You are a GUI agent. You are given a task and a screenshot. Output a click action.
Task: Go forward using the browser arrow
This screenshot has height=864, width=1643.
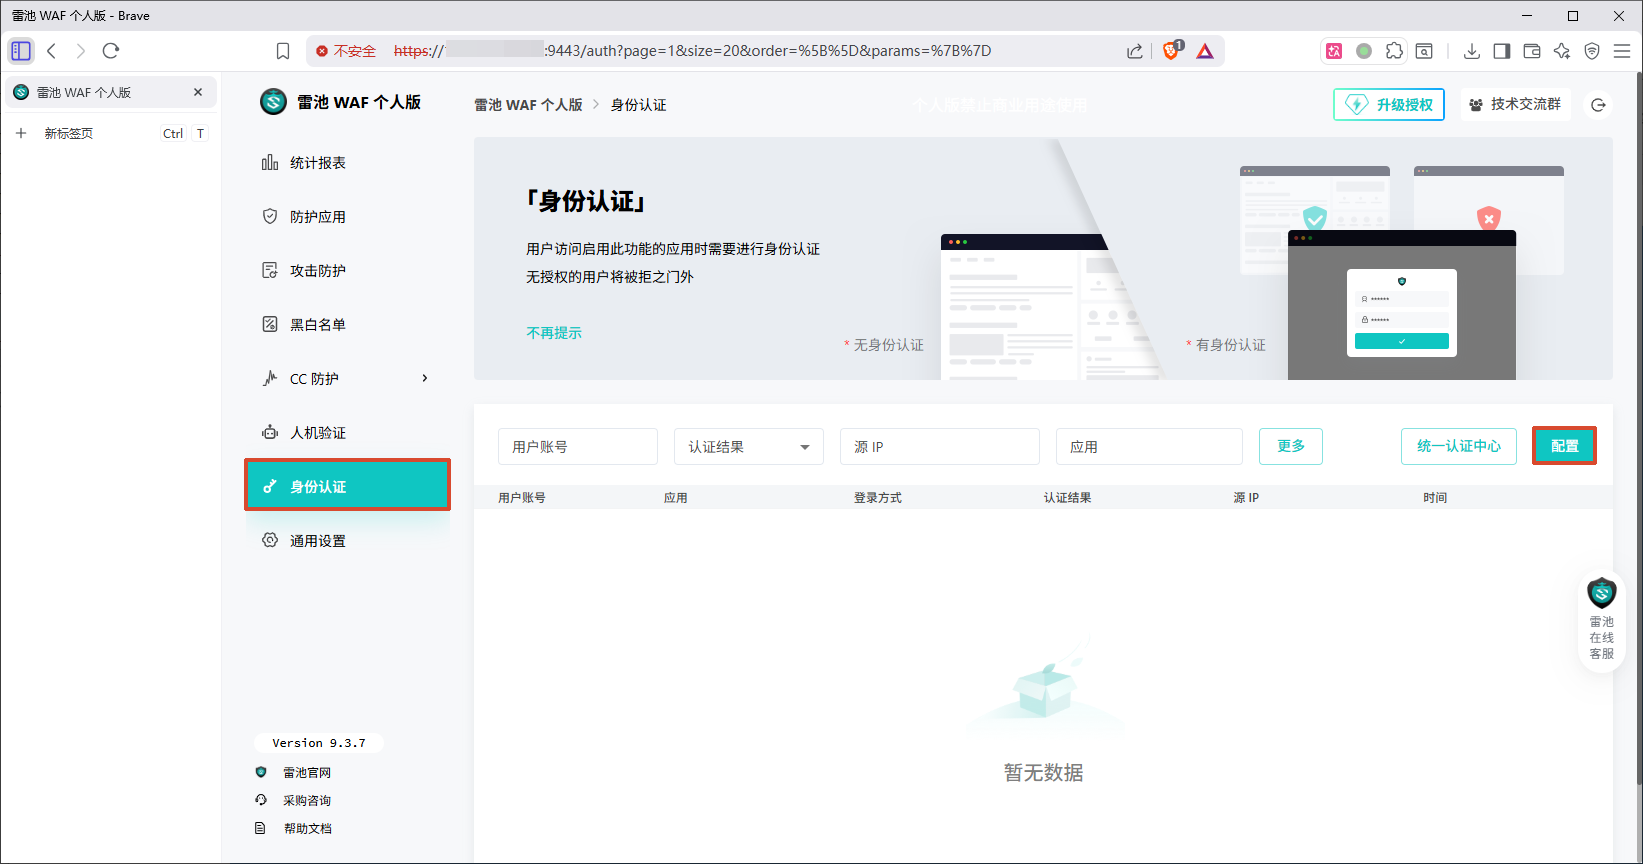click(81, 51)
